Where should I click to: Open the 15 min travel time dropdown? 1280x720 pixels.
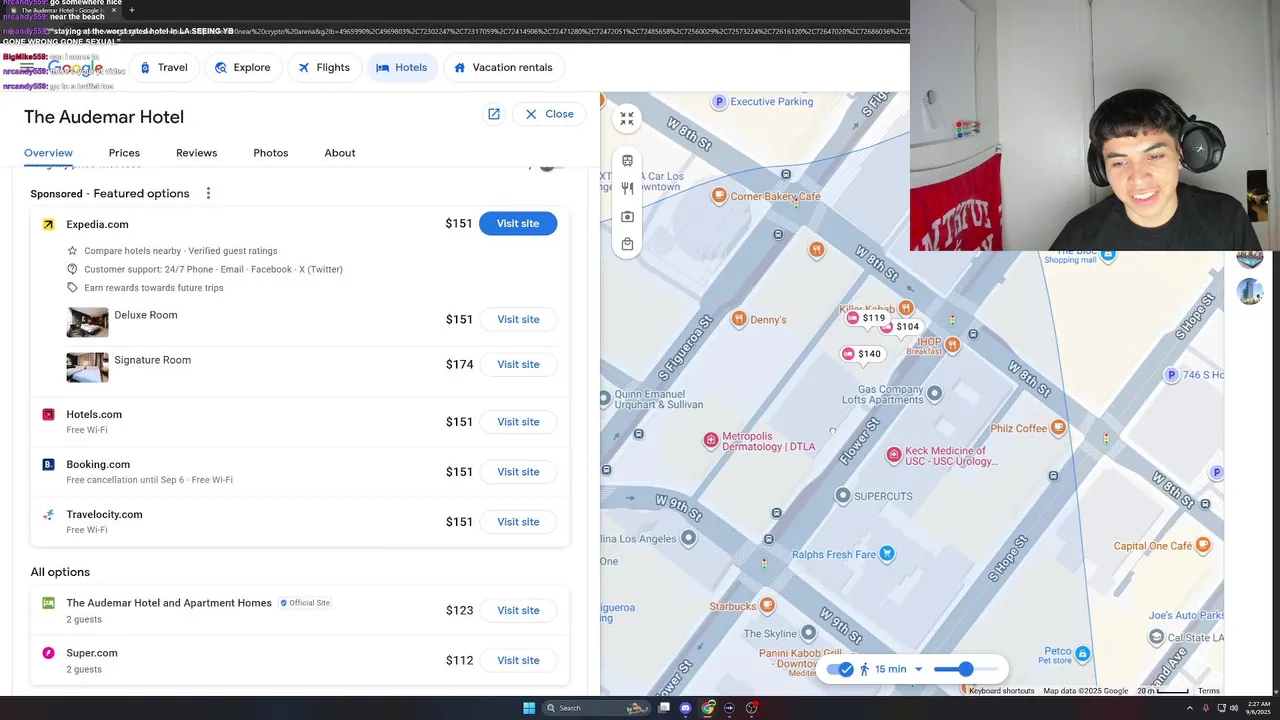899,669
